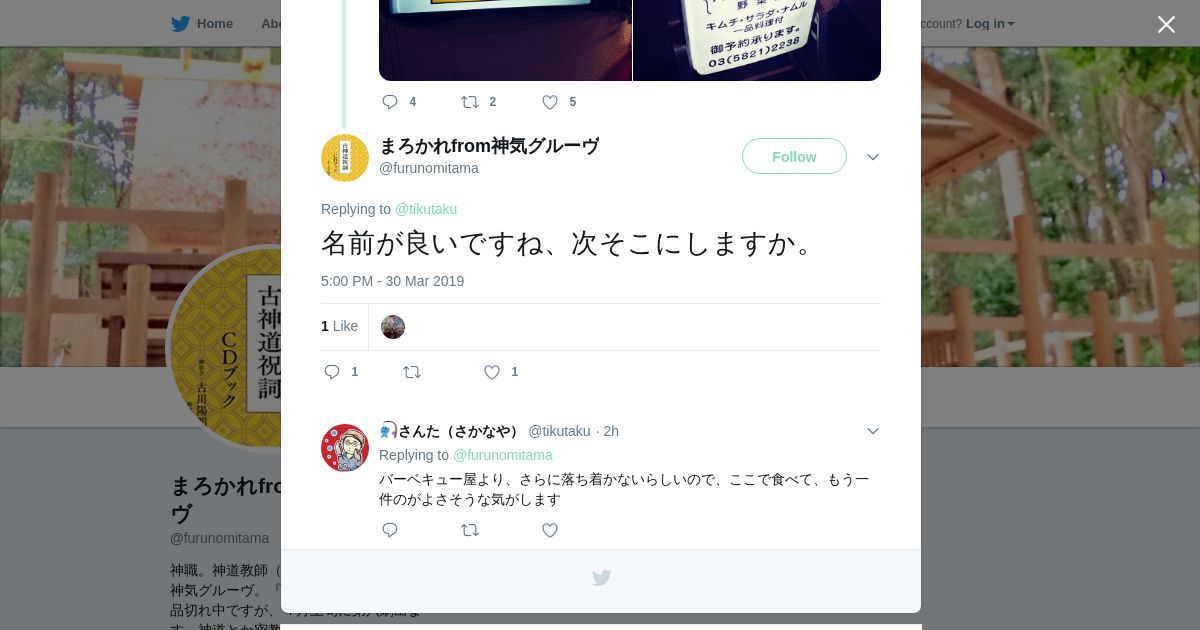
Task: Retweet tikutaku's bottom reply tweet
Action: pos(470,530)
